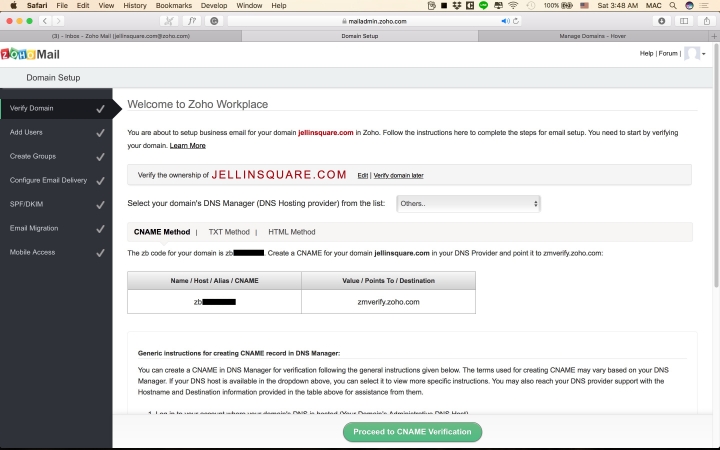This screenshot has height=450, width=720.
Task: Switch to the Zoho Mail Inbox tab
Action: tap(121, 36)
